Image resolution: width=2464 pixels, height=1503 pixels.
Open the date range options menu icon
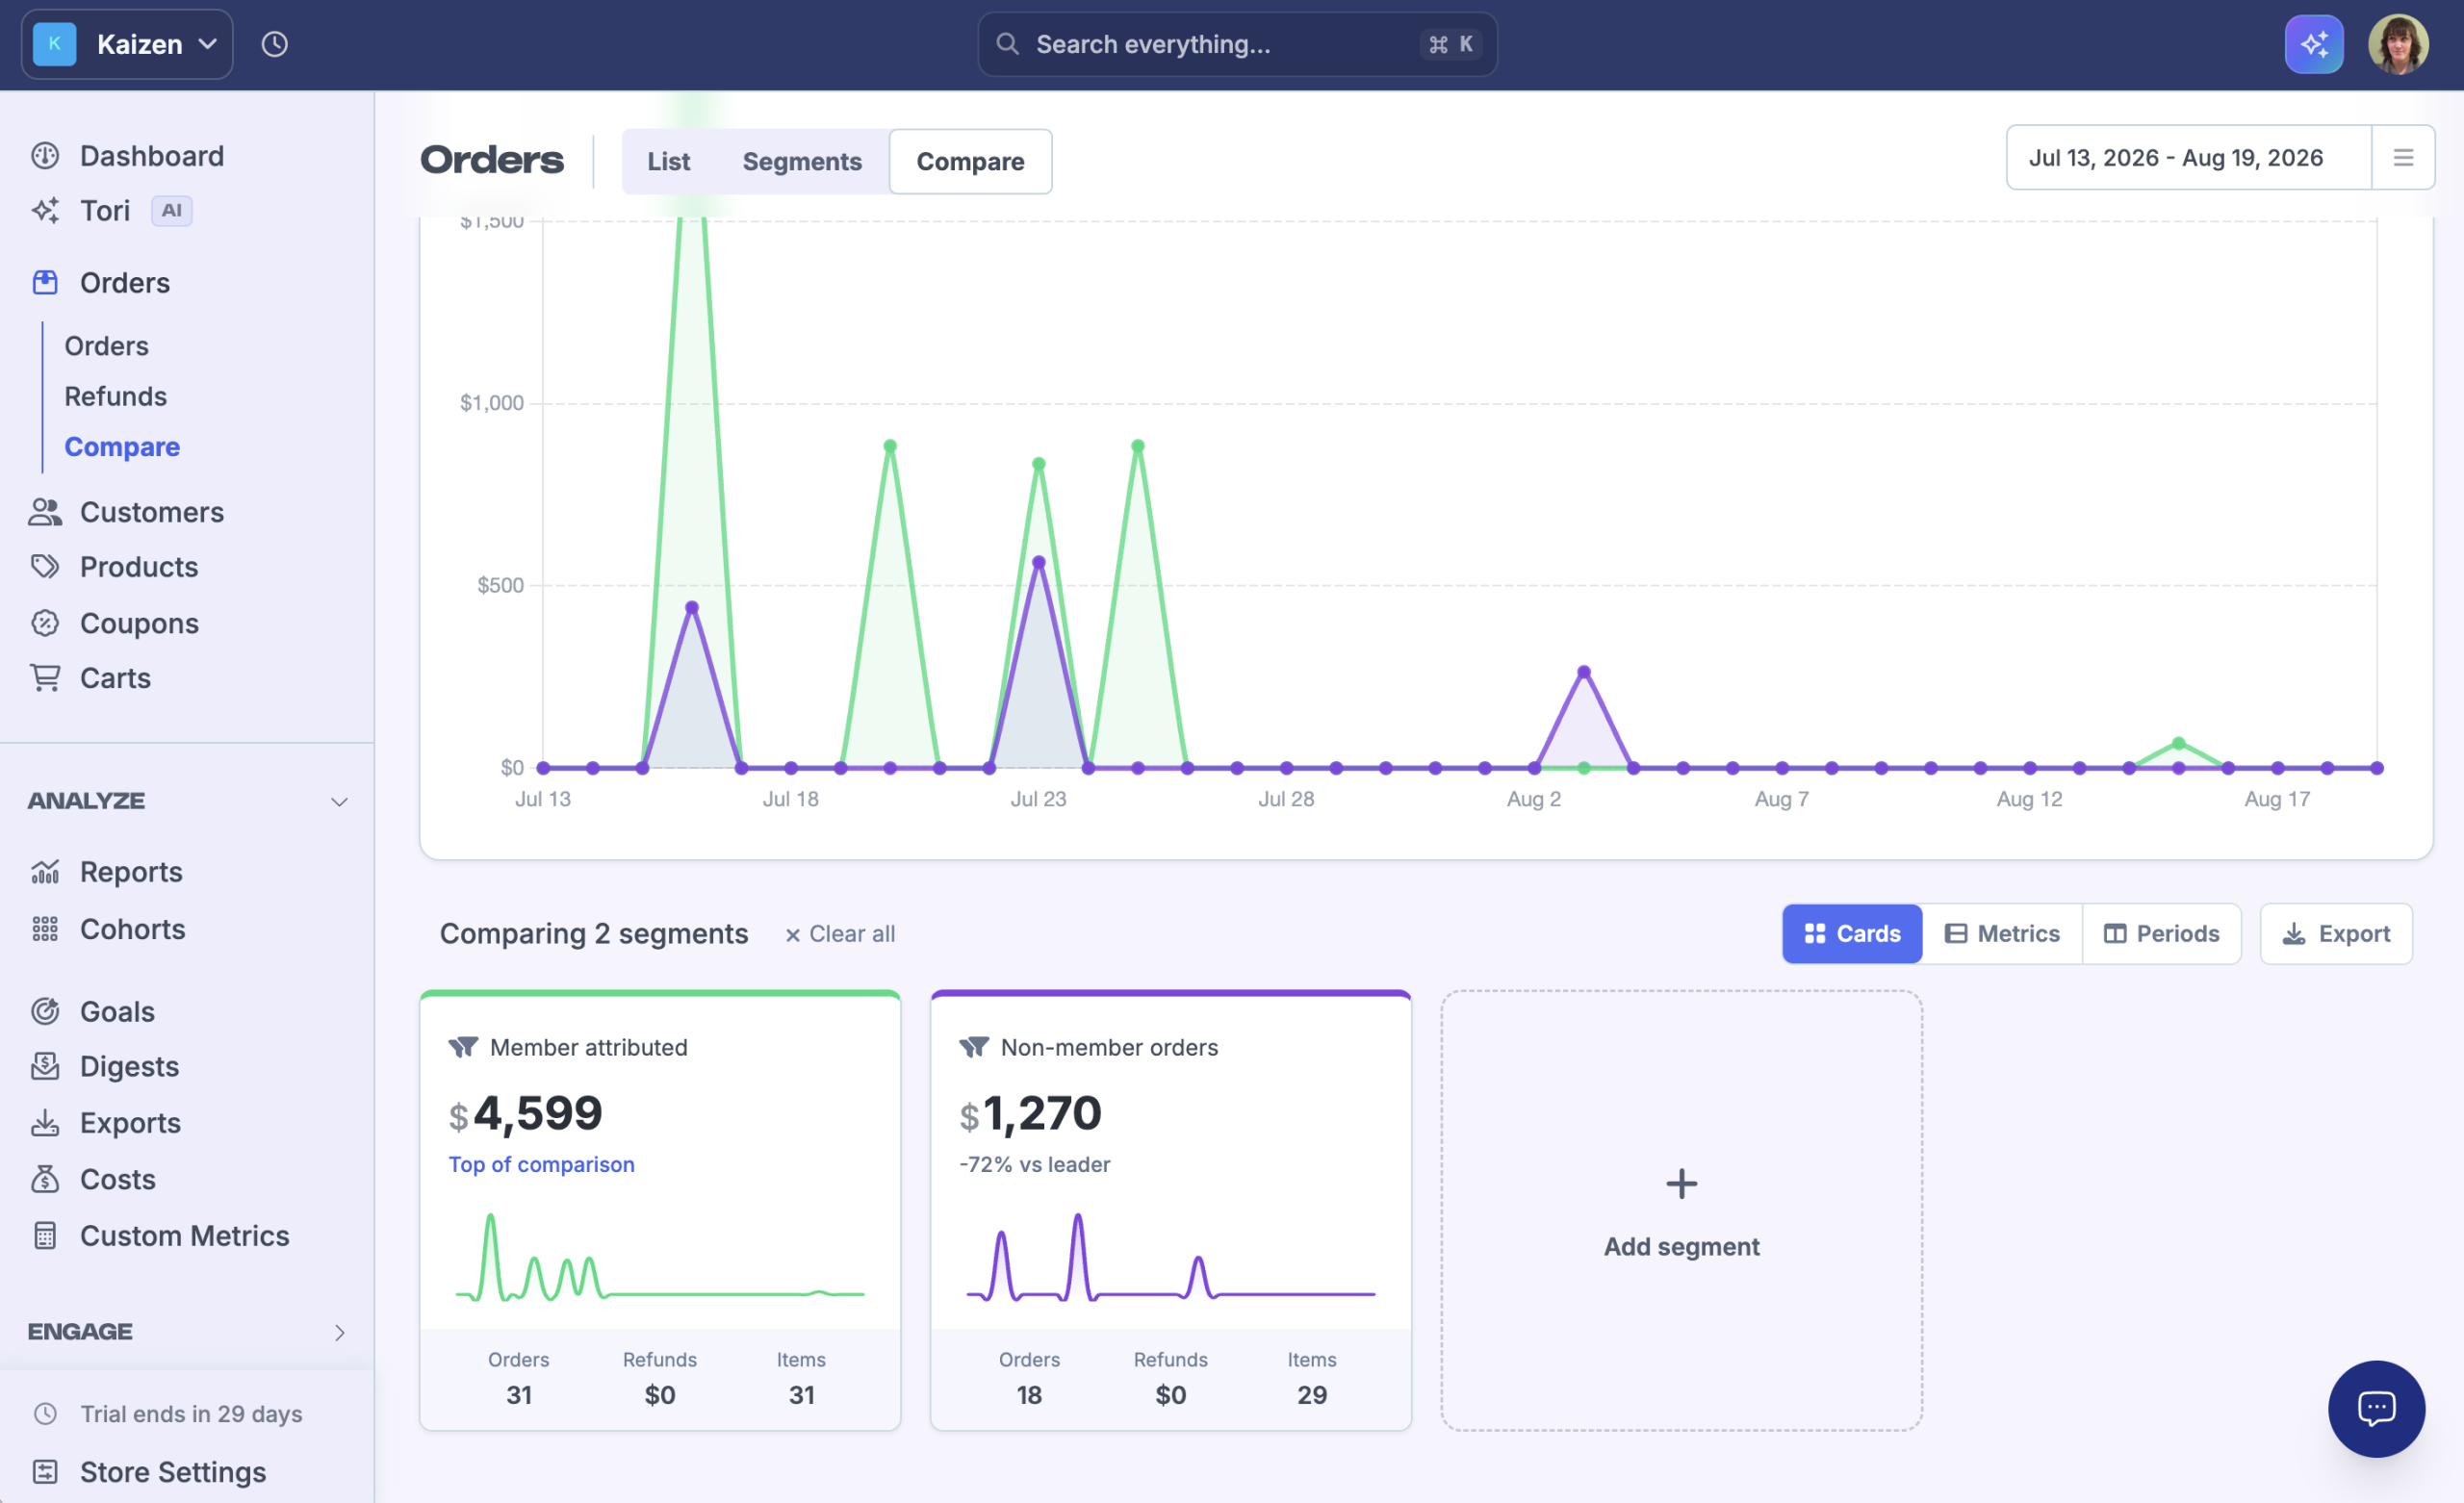coord(2403,157)
